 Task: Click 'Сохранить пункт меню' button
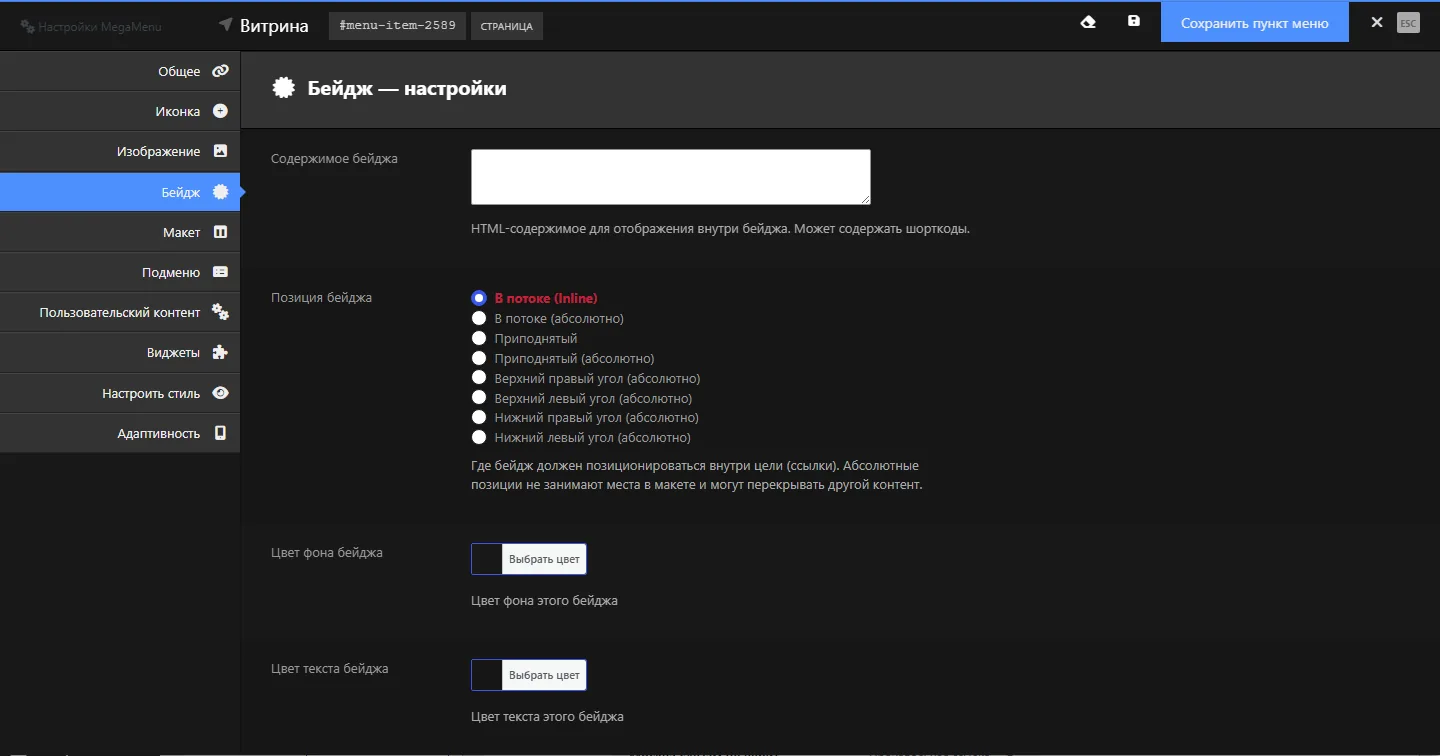click(1254, 22)
